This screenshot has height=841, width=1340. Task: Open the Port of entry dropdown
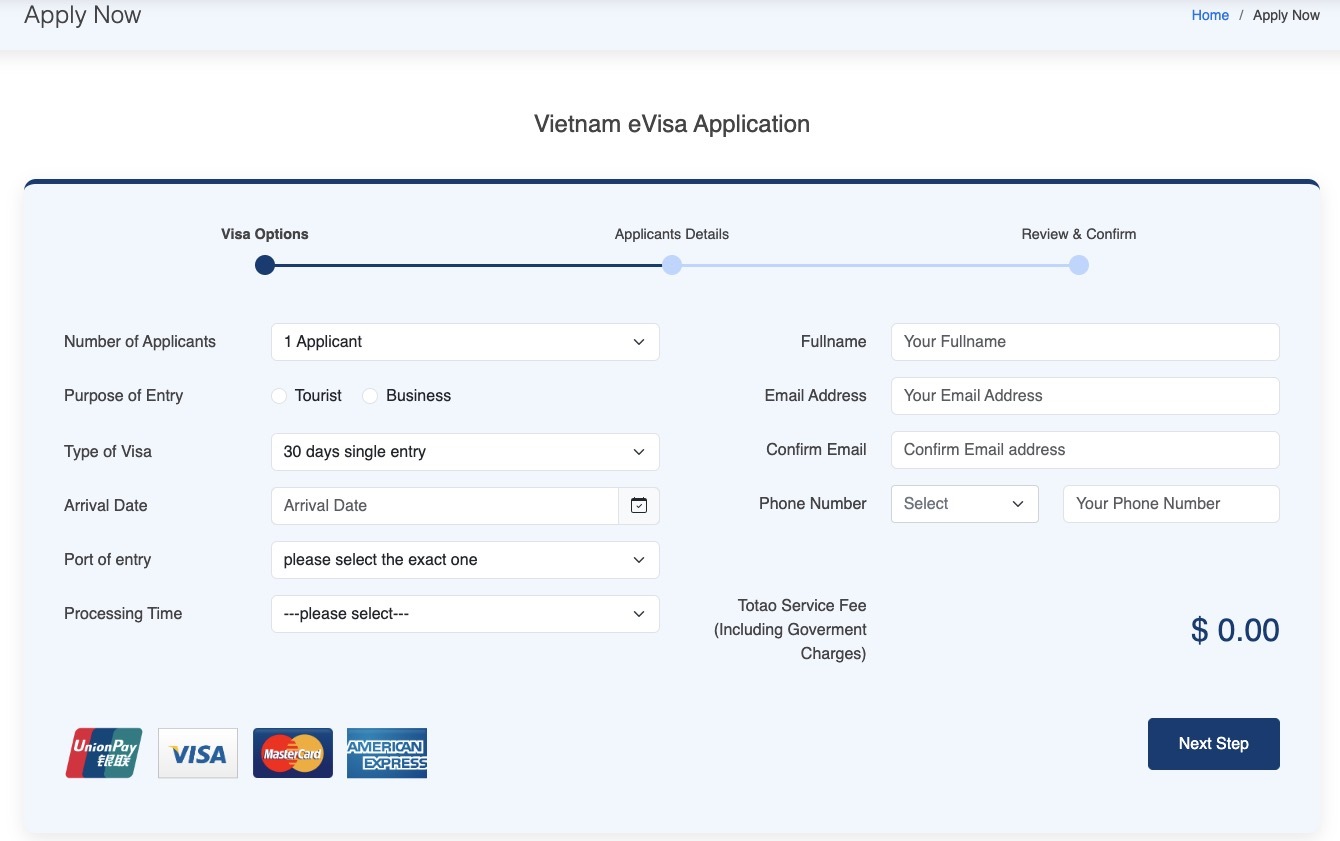pos(465,560)
